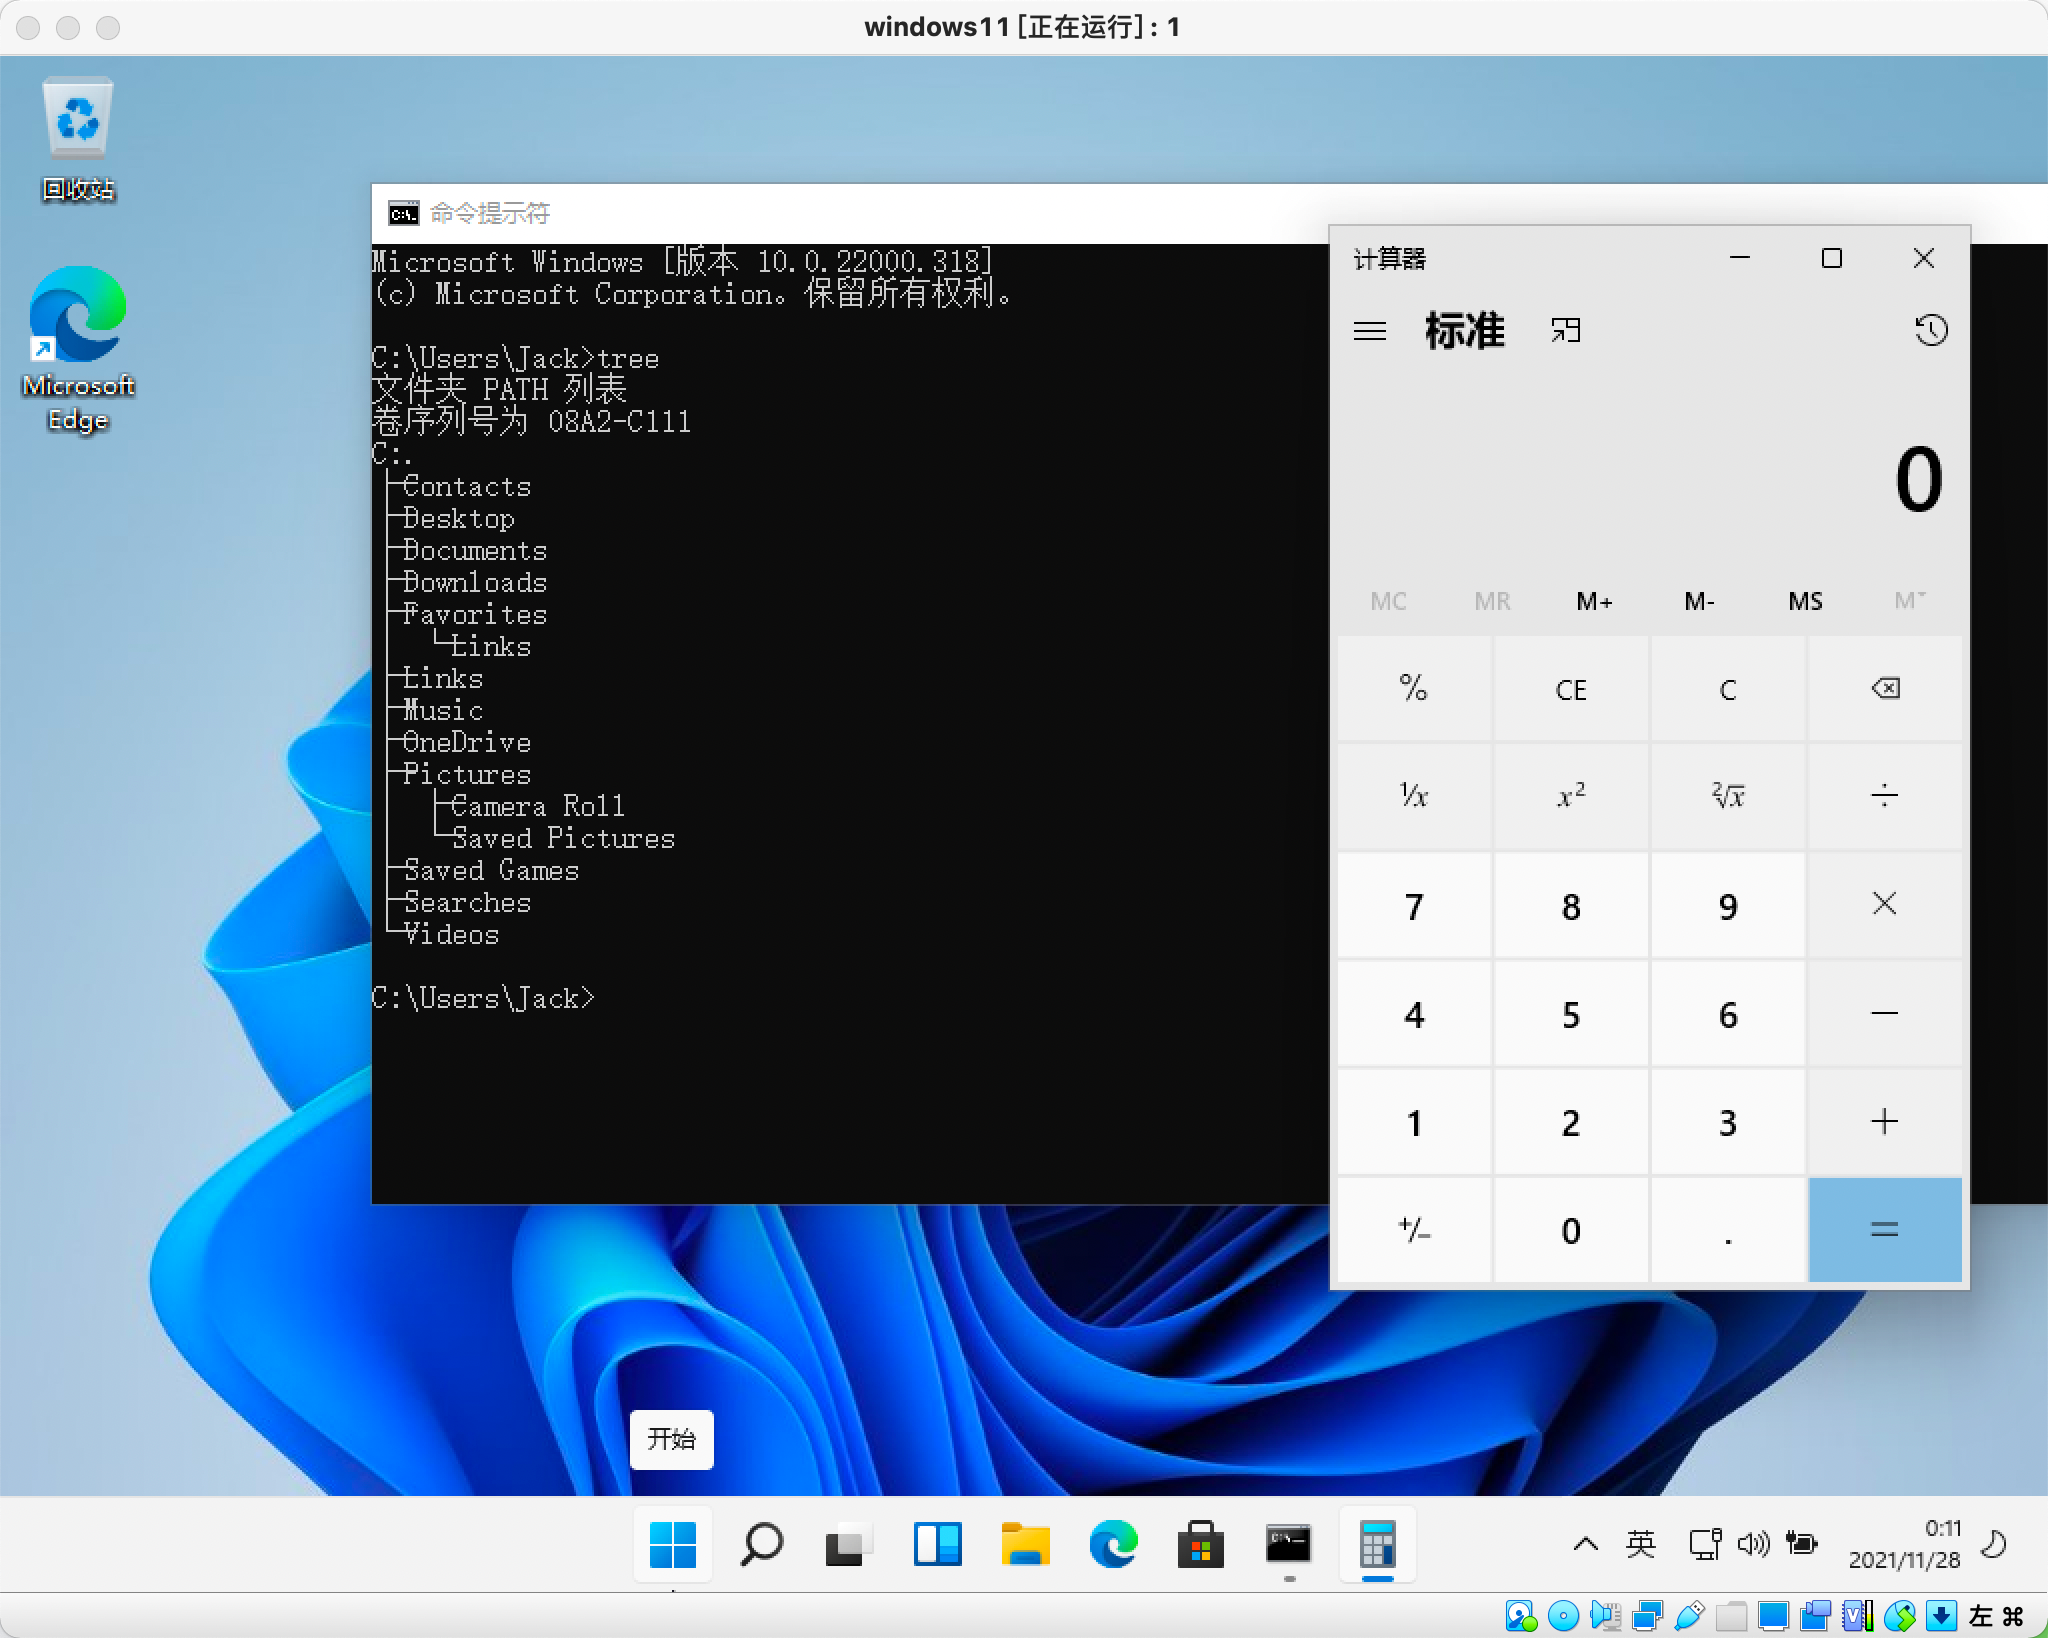The image size is (2048, 1638).
Task: Click the MC memory clear button
Action: (1388, 601)
